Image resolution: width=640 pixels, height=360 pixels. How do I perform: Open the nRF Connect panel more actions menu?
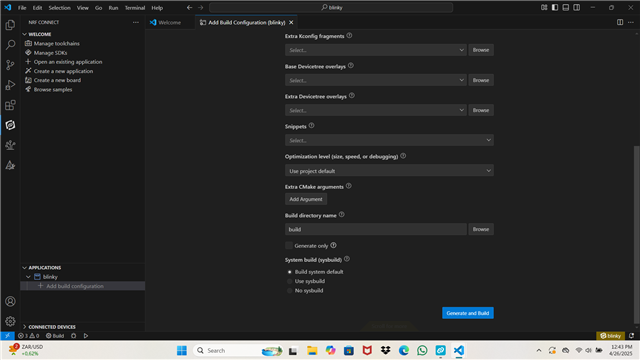pos(136,22)
